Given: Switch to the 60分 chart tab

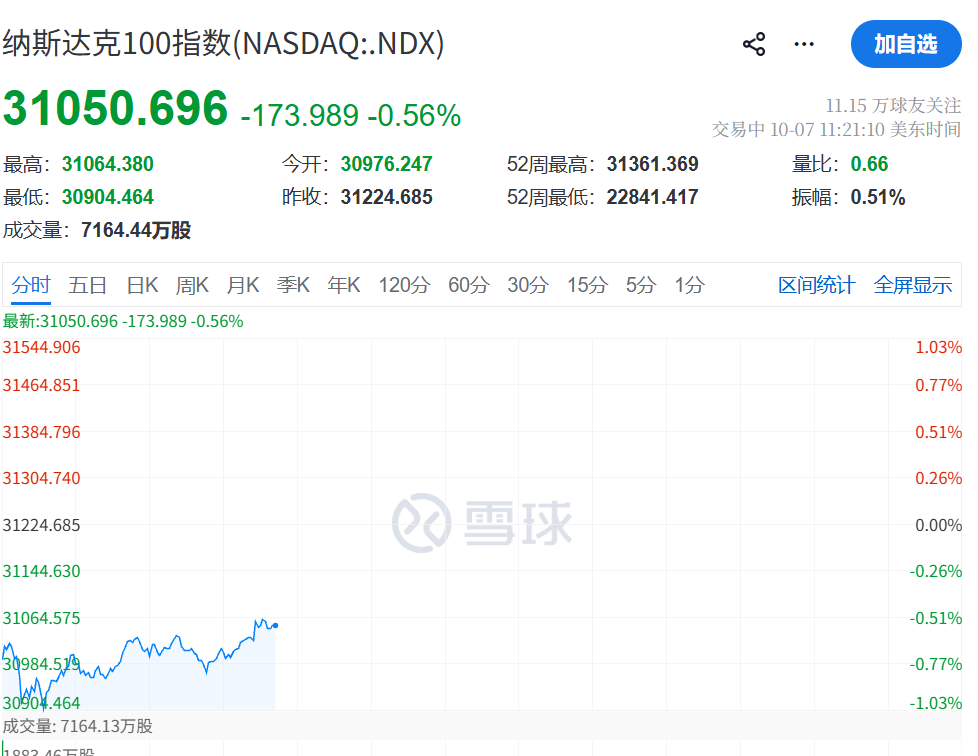Looking at the screenshot, I should 468,285.
